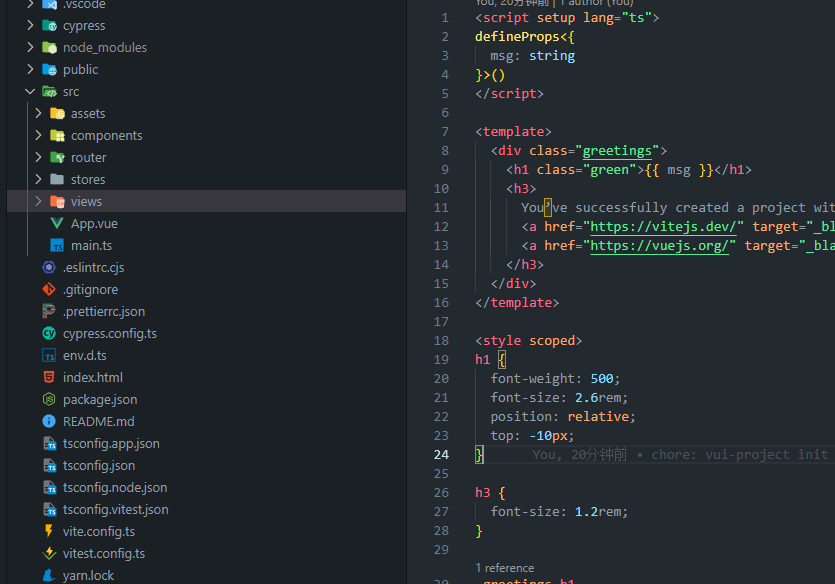The image size is (835, 584).
Task: Open App.vue in the explorer
Action: [x=94, y=224]
